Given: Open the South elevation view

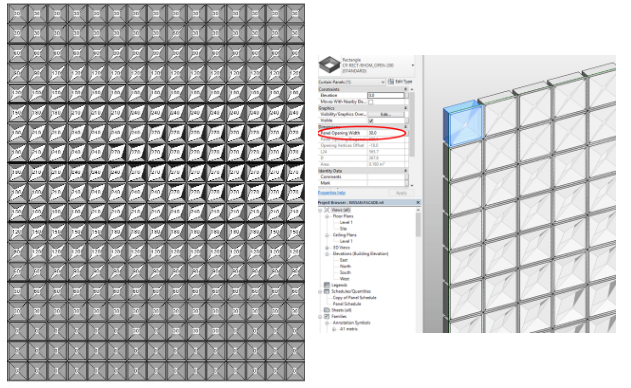Looking at the screenshot, I should tap(345, 272).
